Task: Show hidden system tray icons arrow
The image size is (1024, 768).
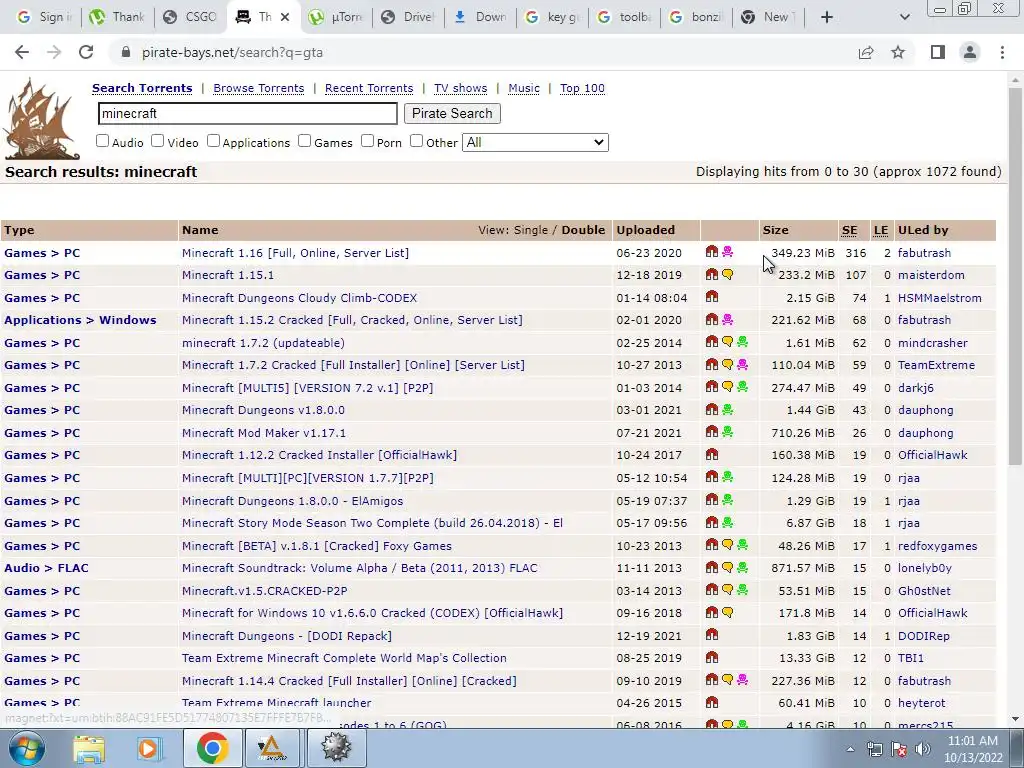Action: click(850, 749)
